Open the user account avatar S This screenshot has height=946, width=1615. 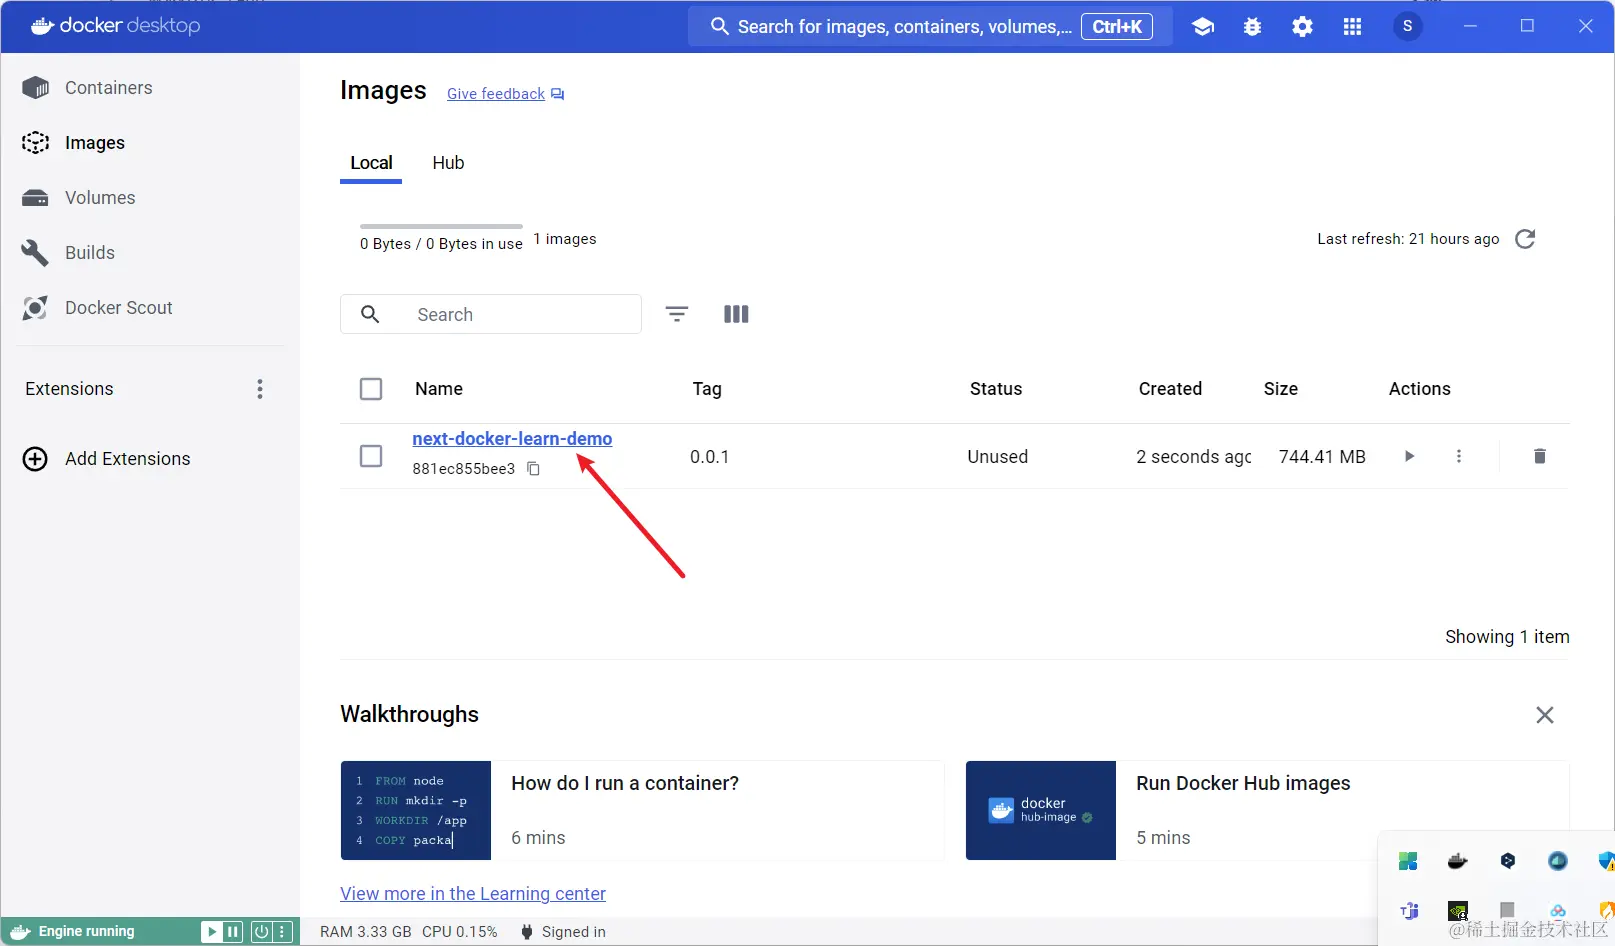pyautogui.click(x=1408, y=26)
